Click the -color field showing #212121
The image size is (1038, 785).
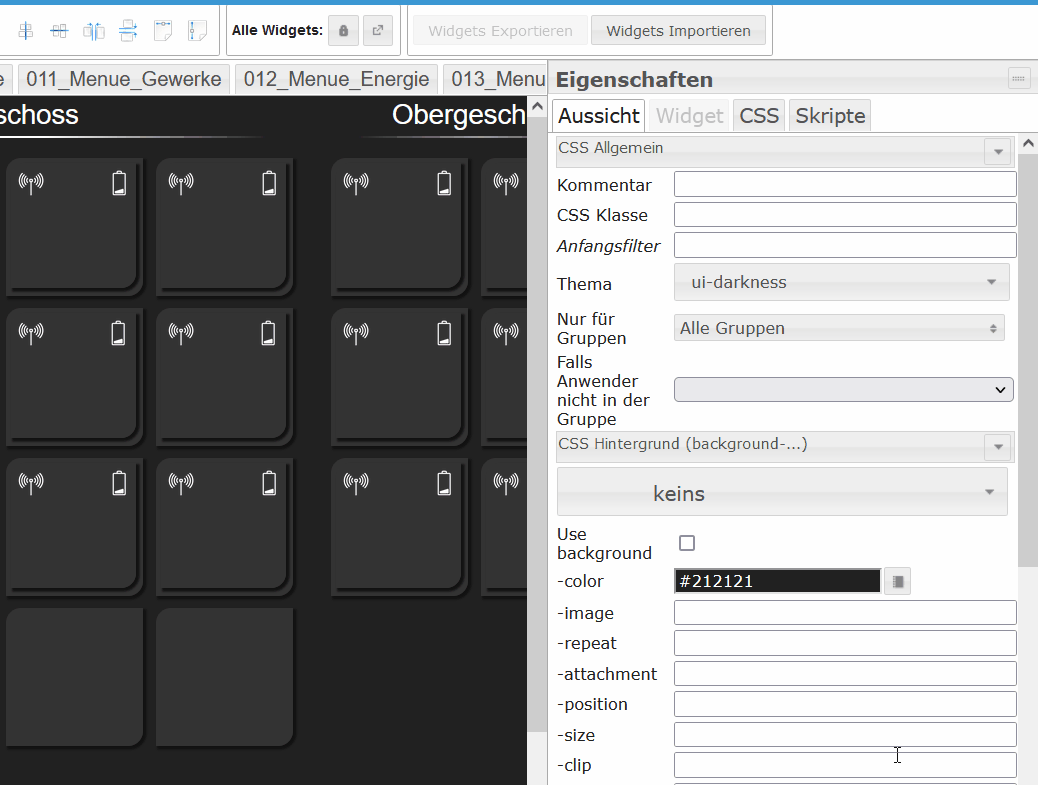777,581
